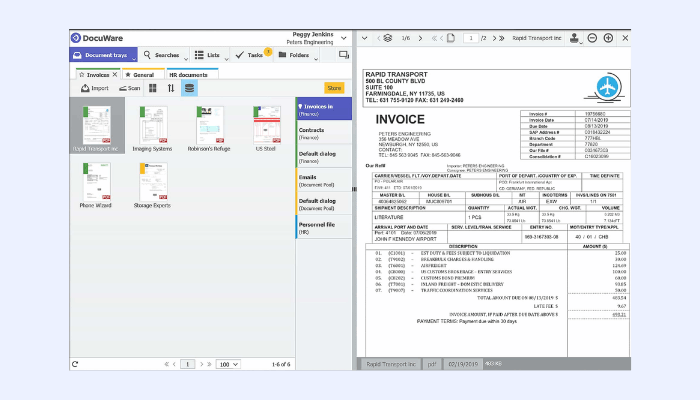Expand the Folders dropdown arrow
700x400 pixels.
316,58
